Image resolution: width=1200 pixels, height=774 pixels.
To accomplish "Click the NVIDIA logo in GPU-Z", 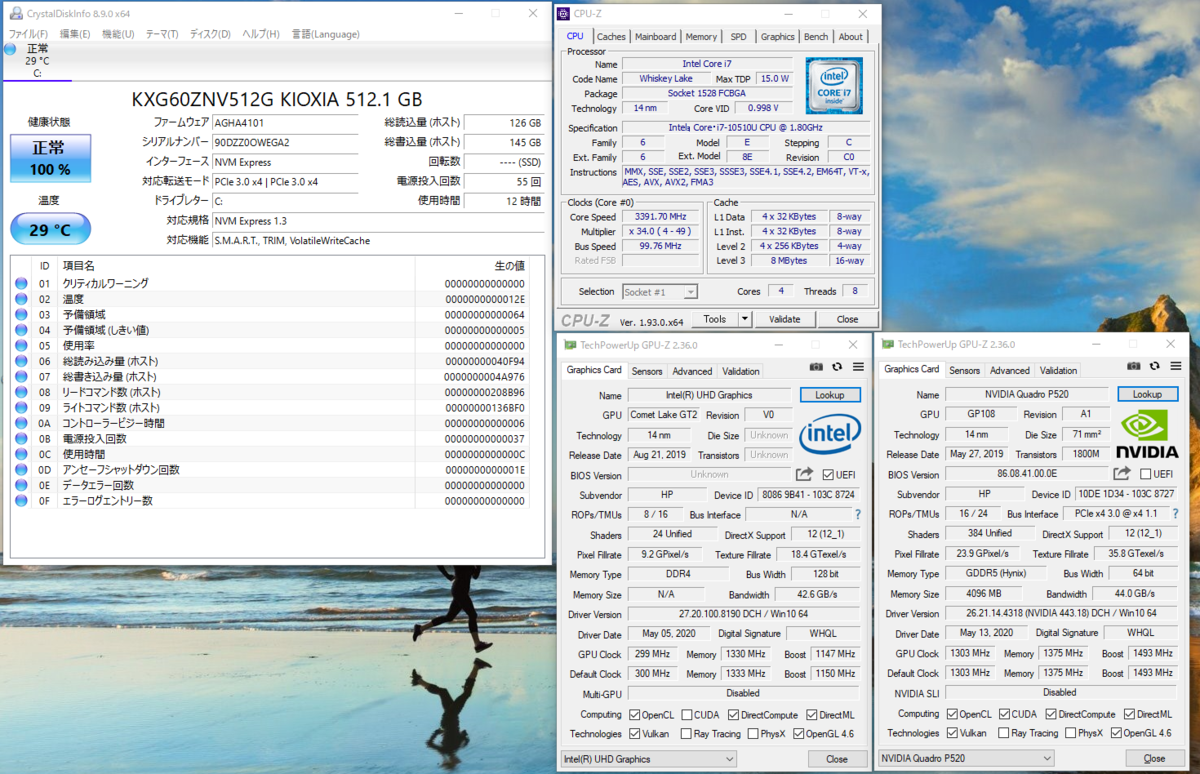I will pyautogui.click(x=1147, y=436).
